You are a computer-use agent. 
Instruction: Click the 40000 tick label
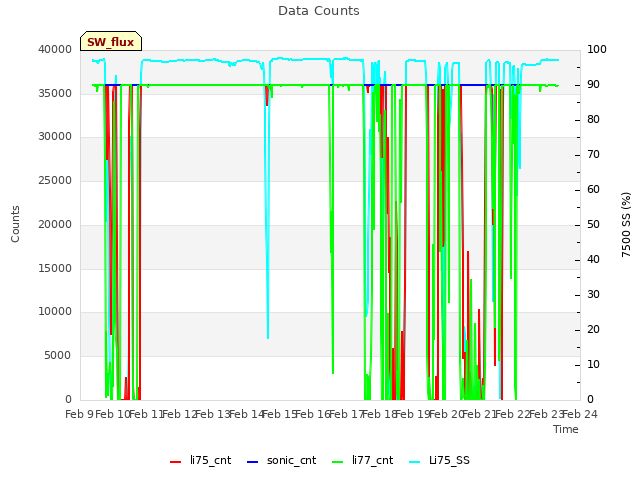pos(55,49)
